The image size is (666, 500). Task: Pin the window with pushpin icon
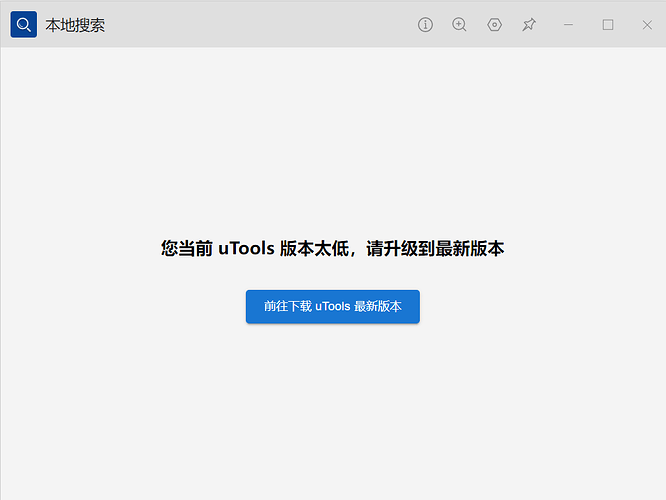point(529,25)
